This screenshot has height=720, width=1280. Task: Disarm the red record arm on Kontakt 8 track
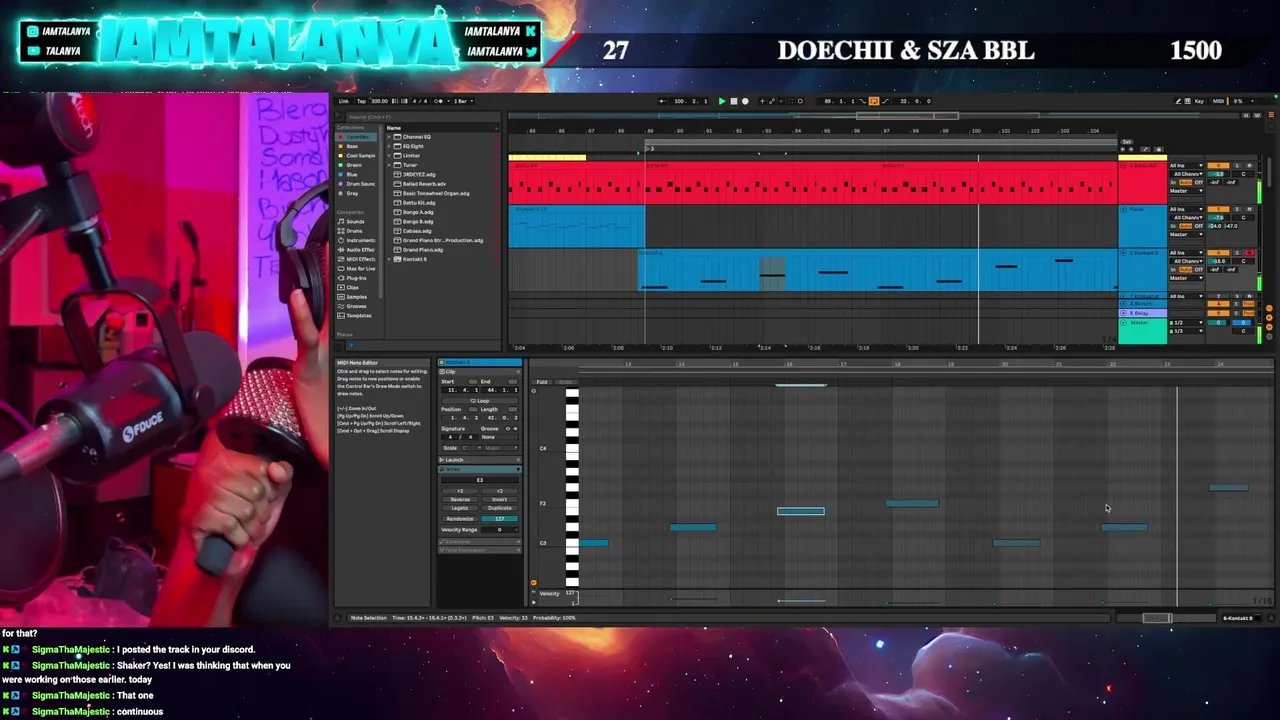pyautogui.click(x=1249, y=253)
